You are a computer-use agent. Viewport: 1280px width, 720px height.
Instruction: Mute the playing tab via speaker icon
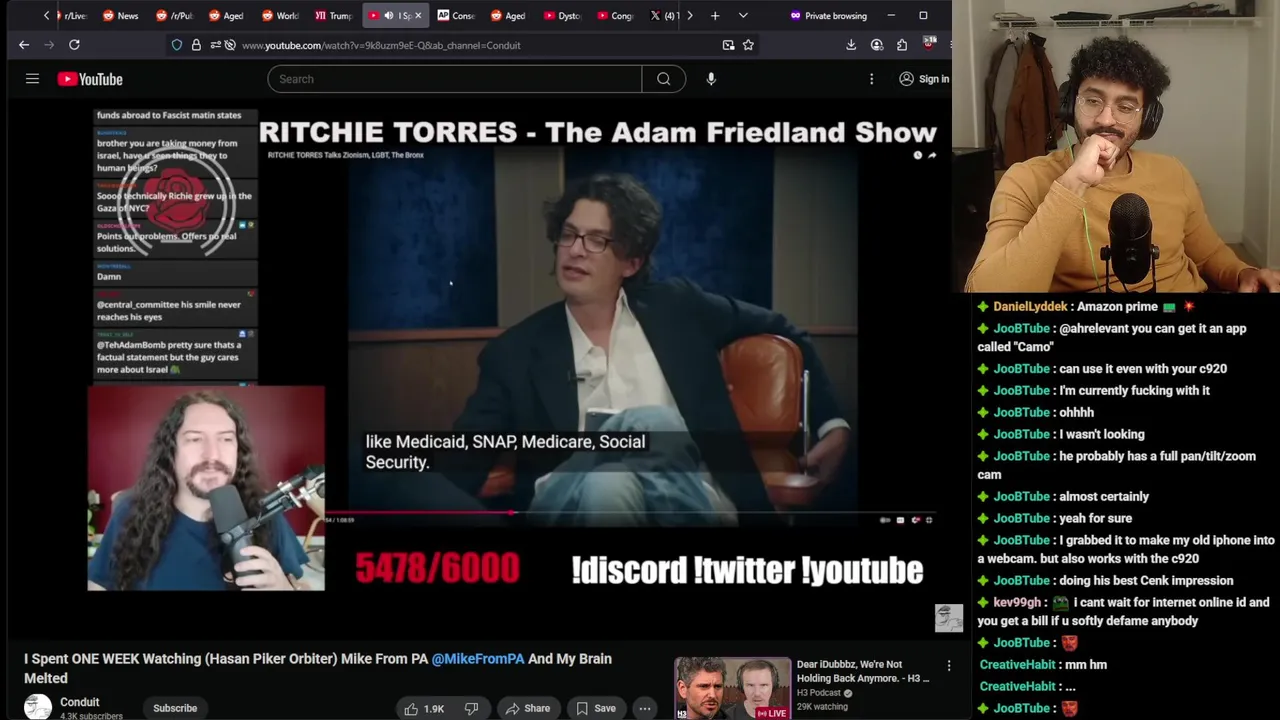389,16
